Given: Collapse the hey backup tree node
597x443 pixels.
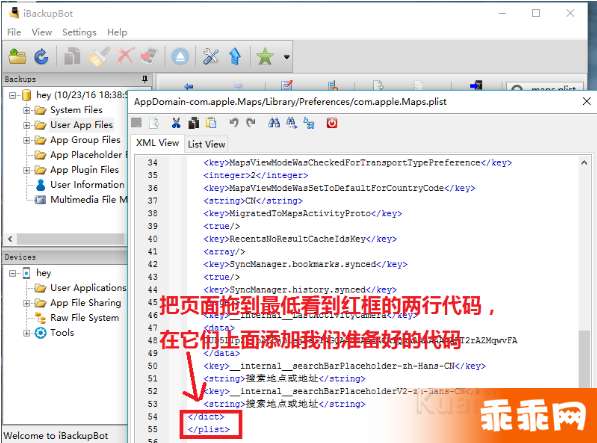Looking at the screenshot, I should 13,95.
